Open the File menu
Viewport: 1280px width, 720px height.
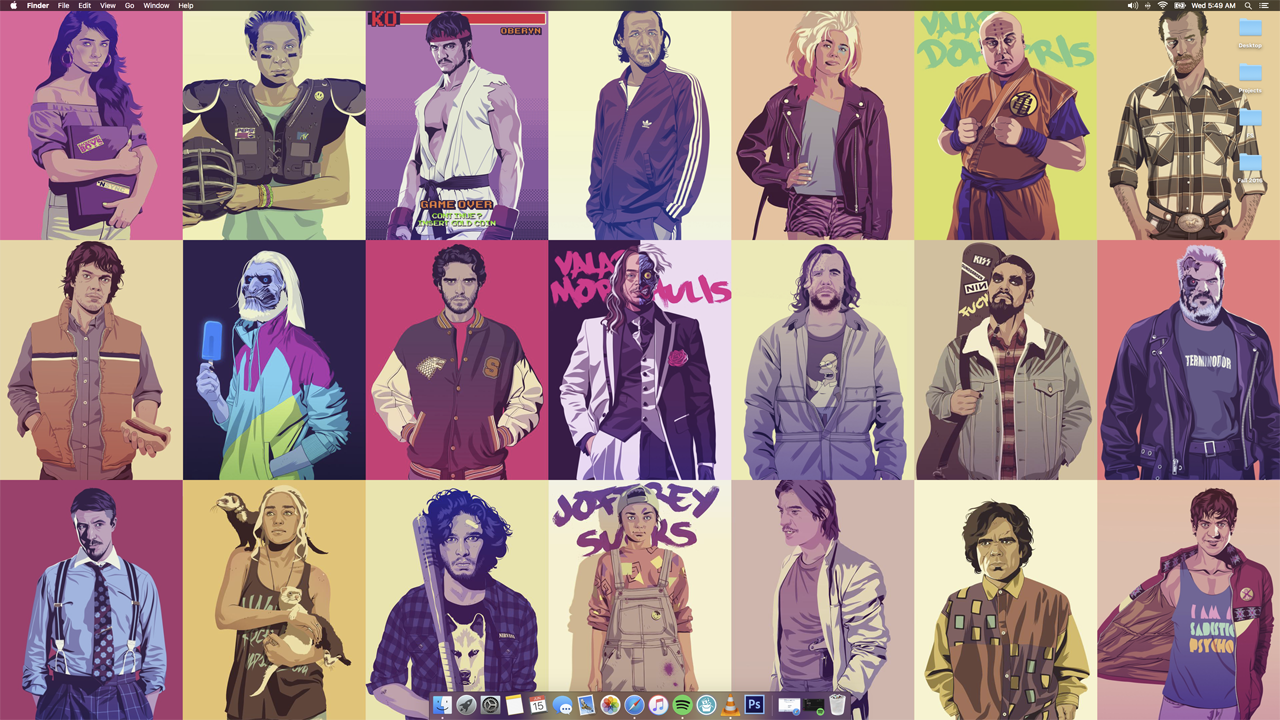[x=63, y=5]
